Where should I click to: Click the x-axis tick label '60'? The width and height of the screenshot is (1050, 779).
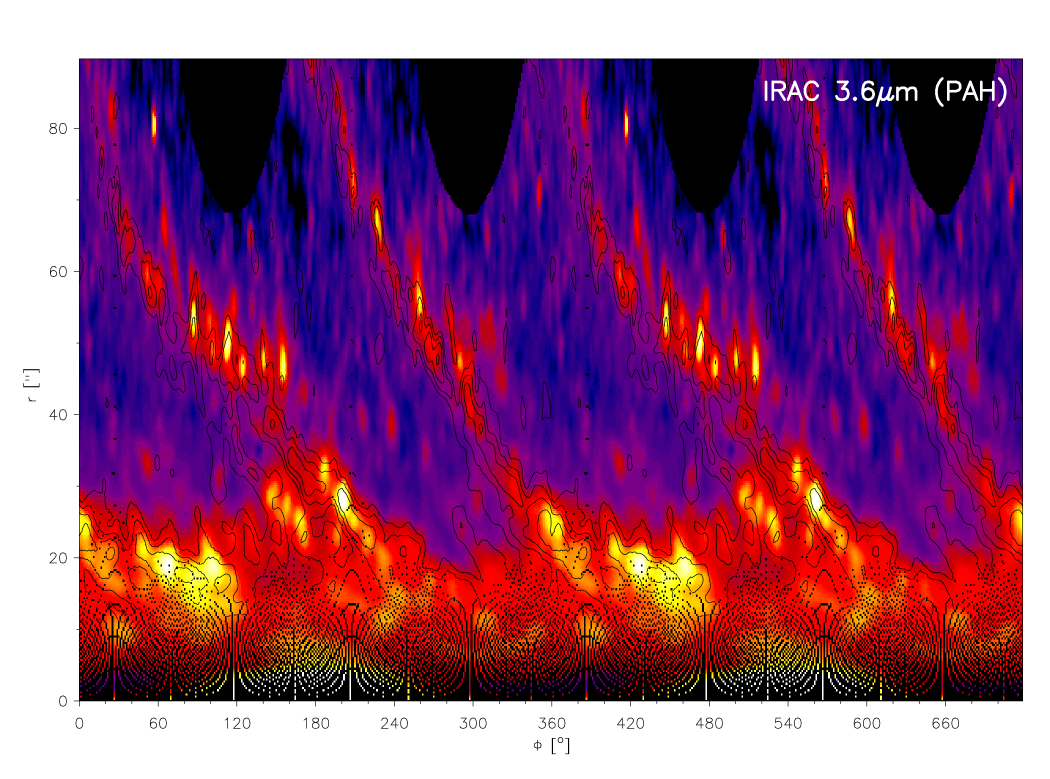[158, 723]
